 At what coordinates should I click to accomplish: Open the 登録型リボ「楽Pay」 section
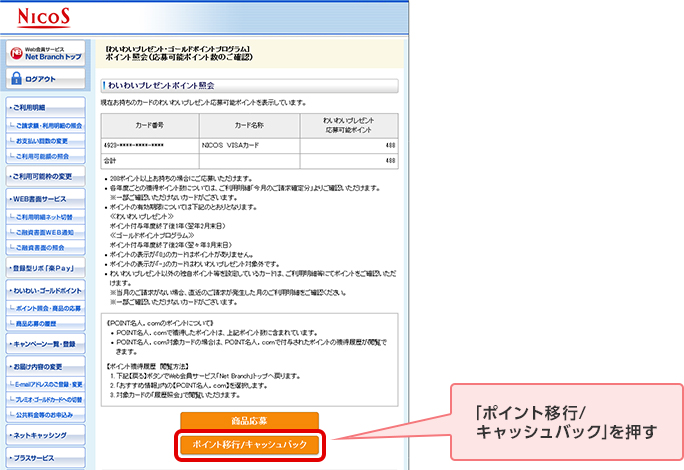point(46,269)
